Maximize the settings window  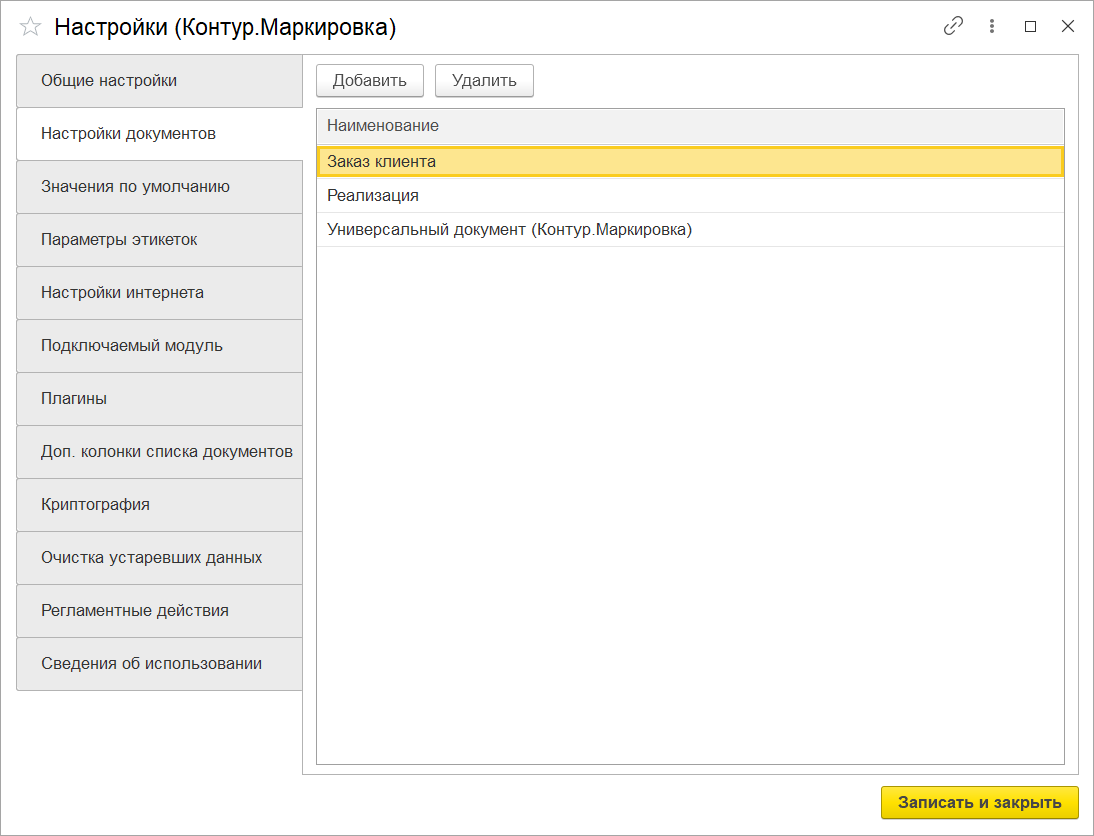(x=1030, y=27)
